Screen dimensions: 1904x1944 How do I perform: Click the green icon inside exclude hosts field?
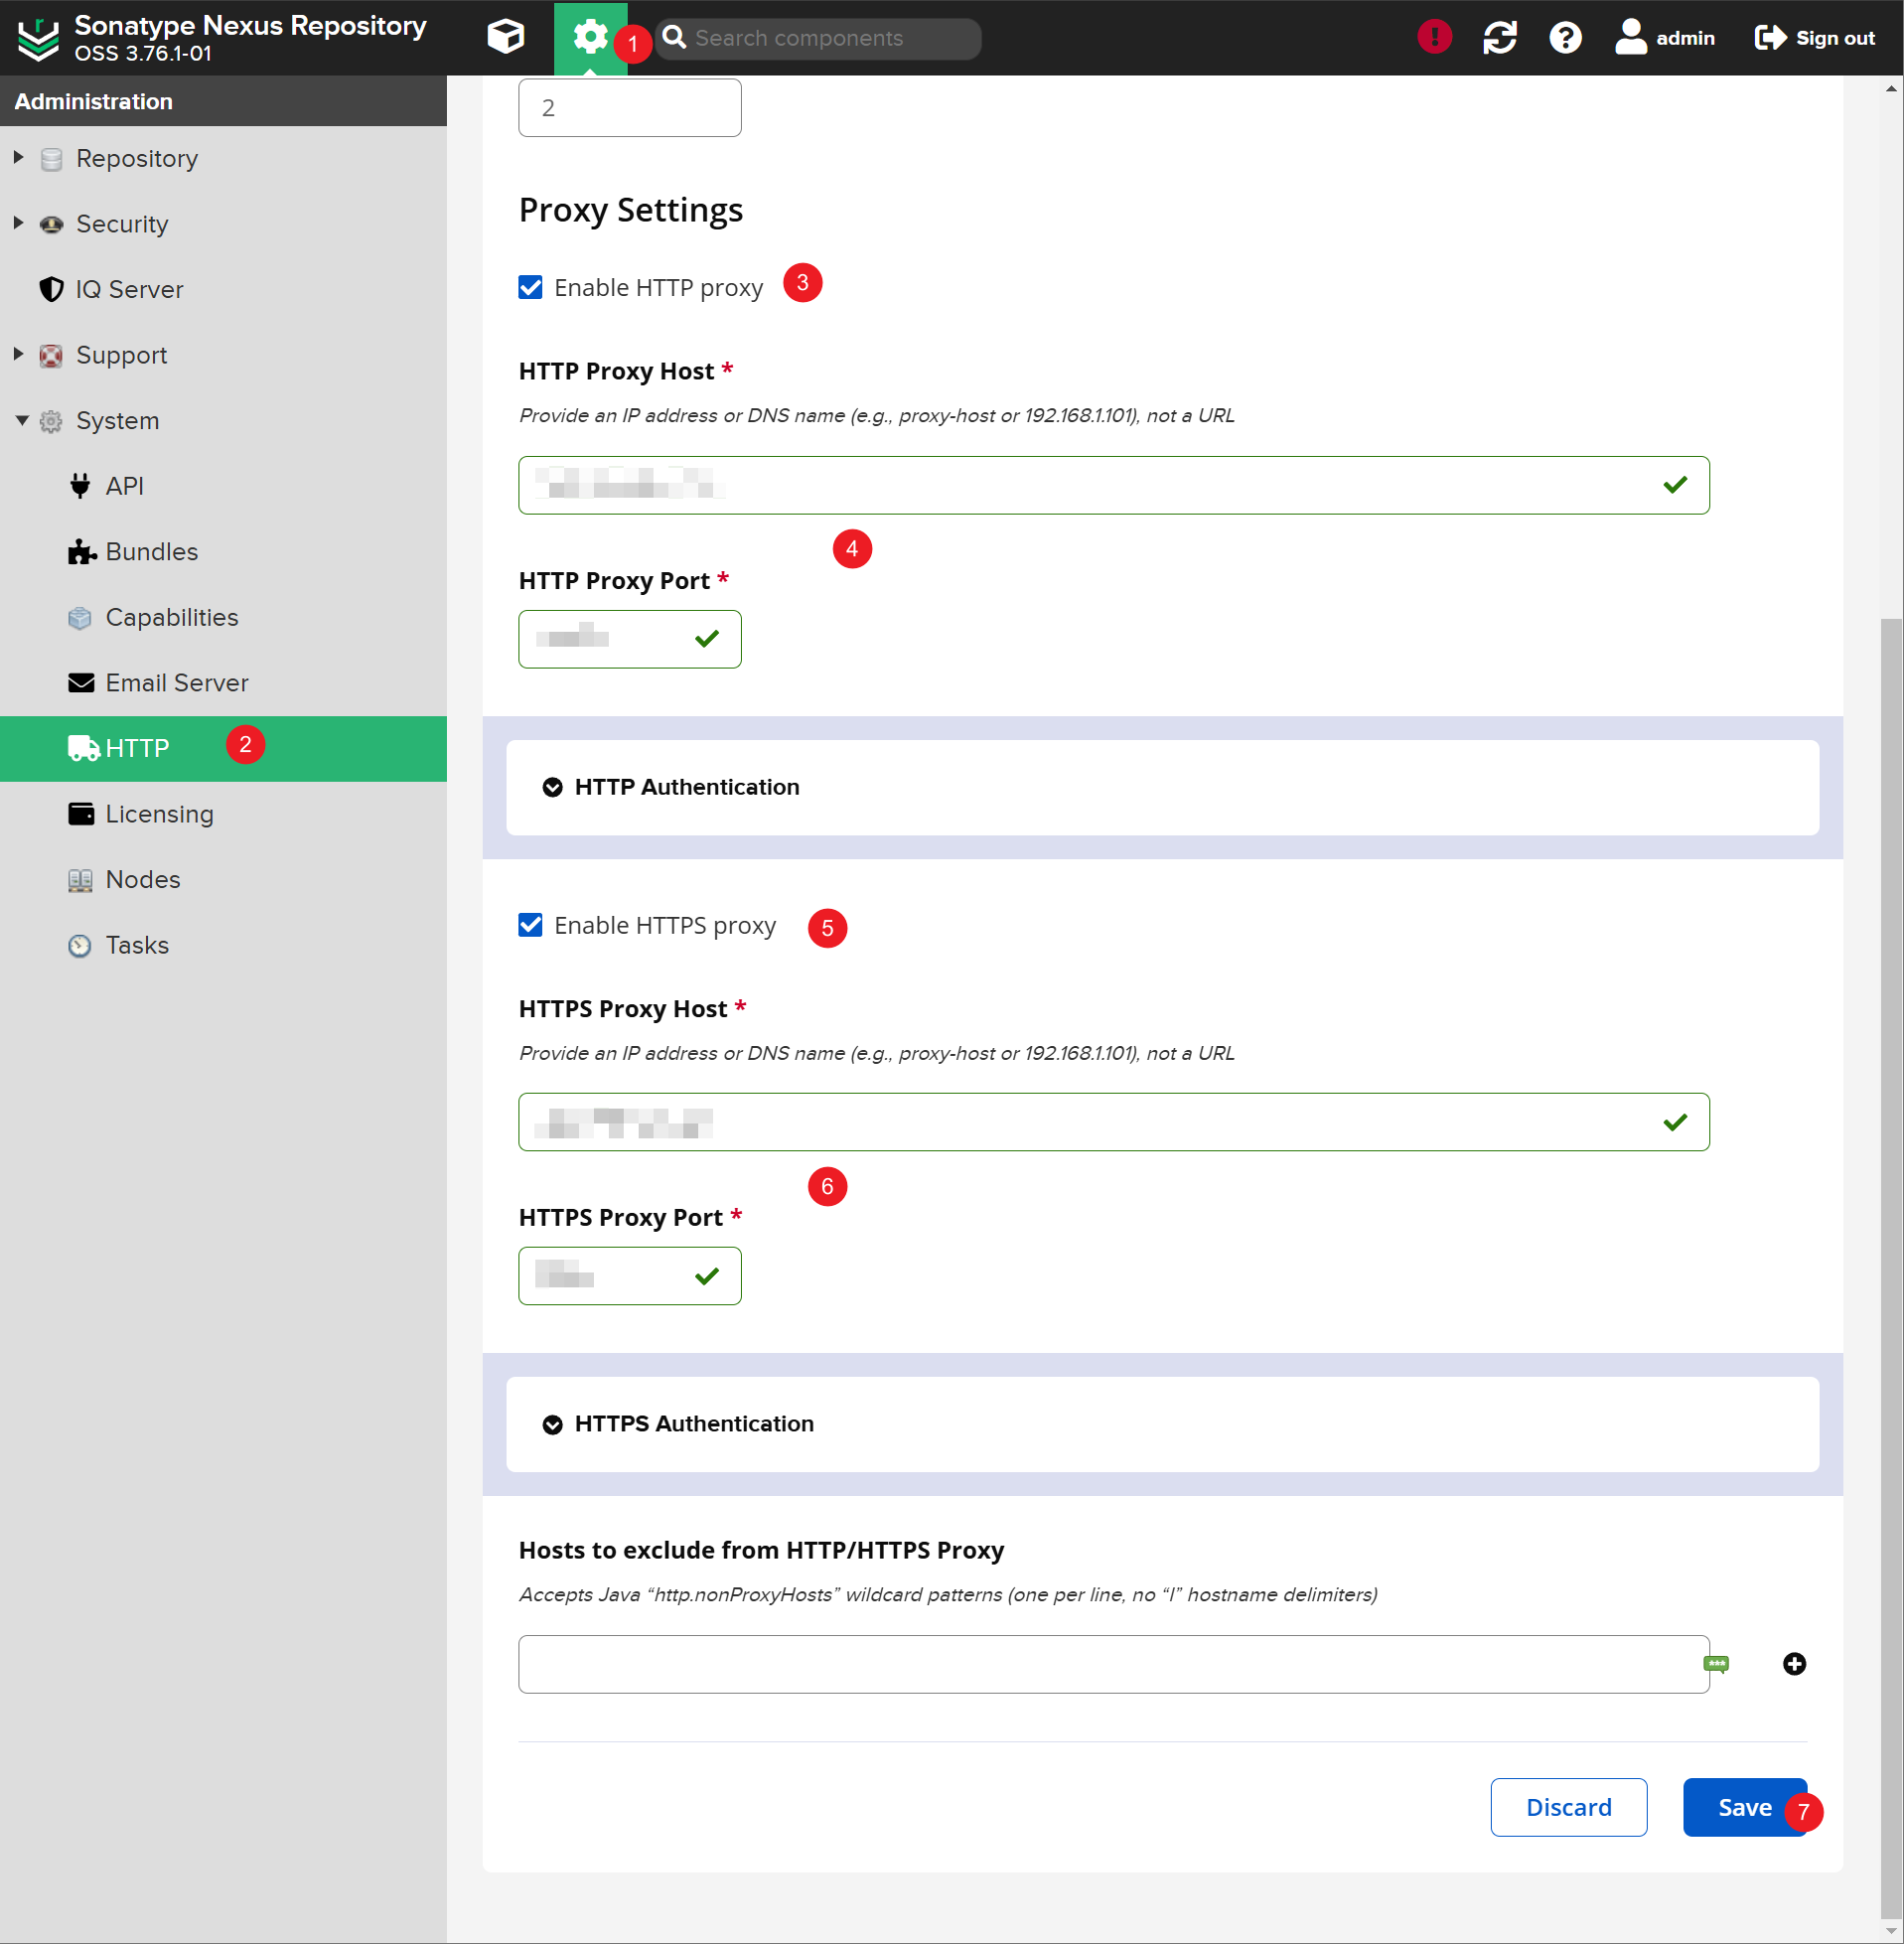pyautogui.click(x=1715, y=1663)
